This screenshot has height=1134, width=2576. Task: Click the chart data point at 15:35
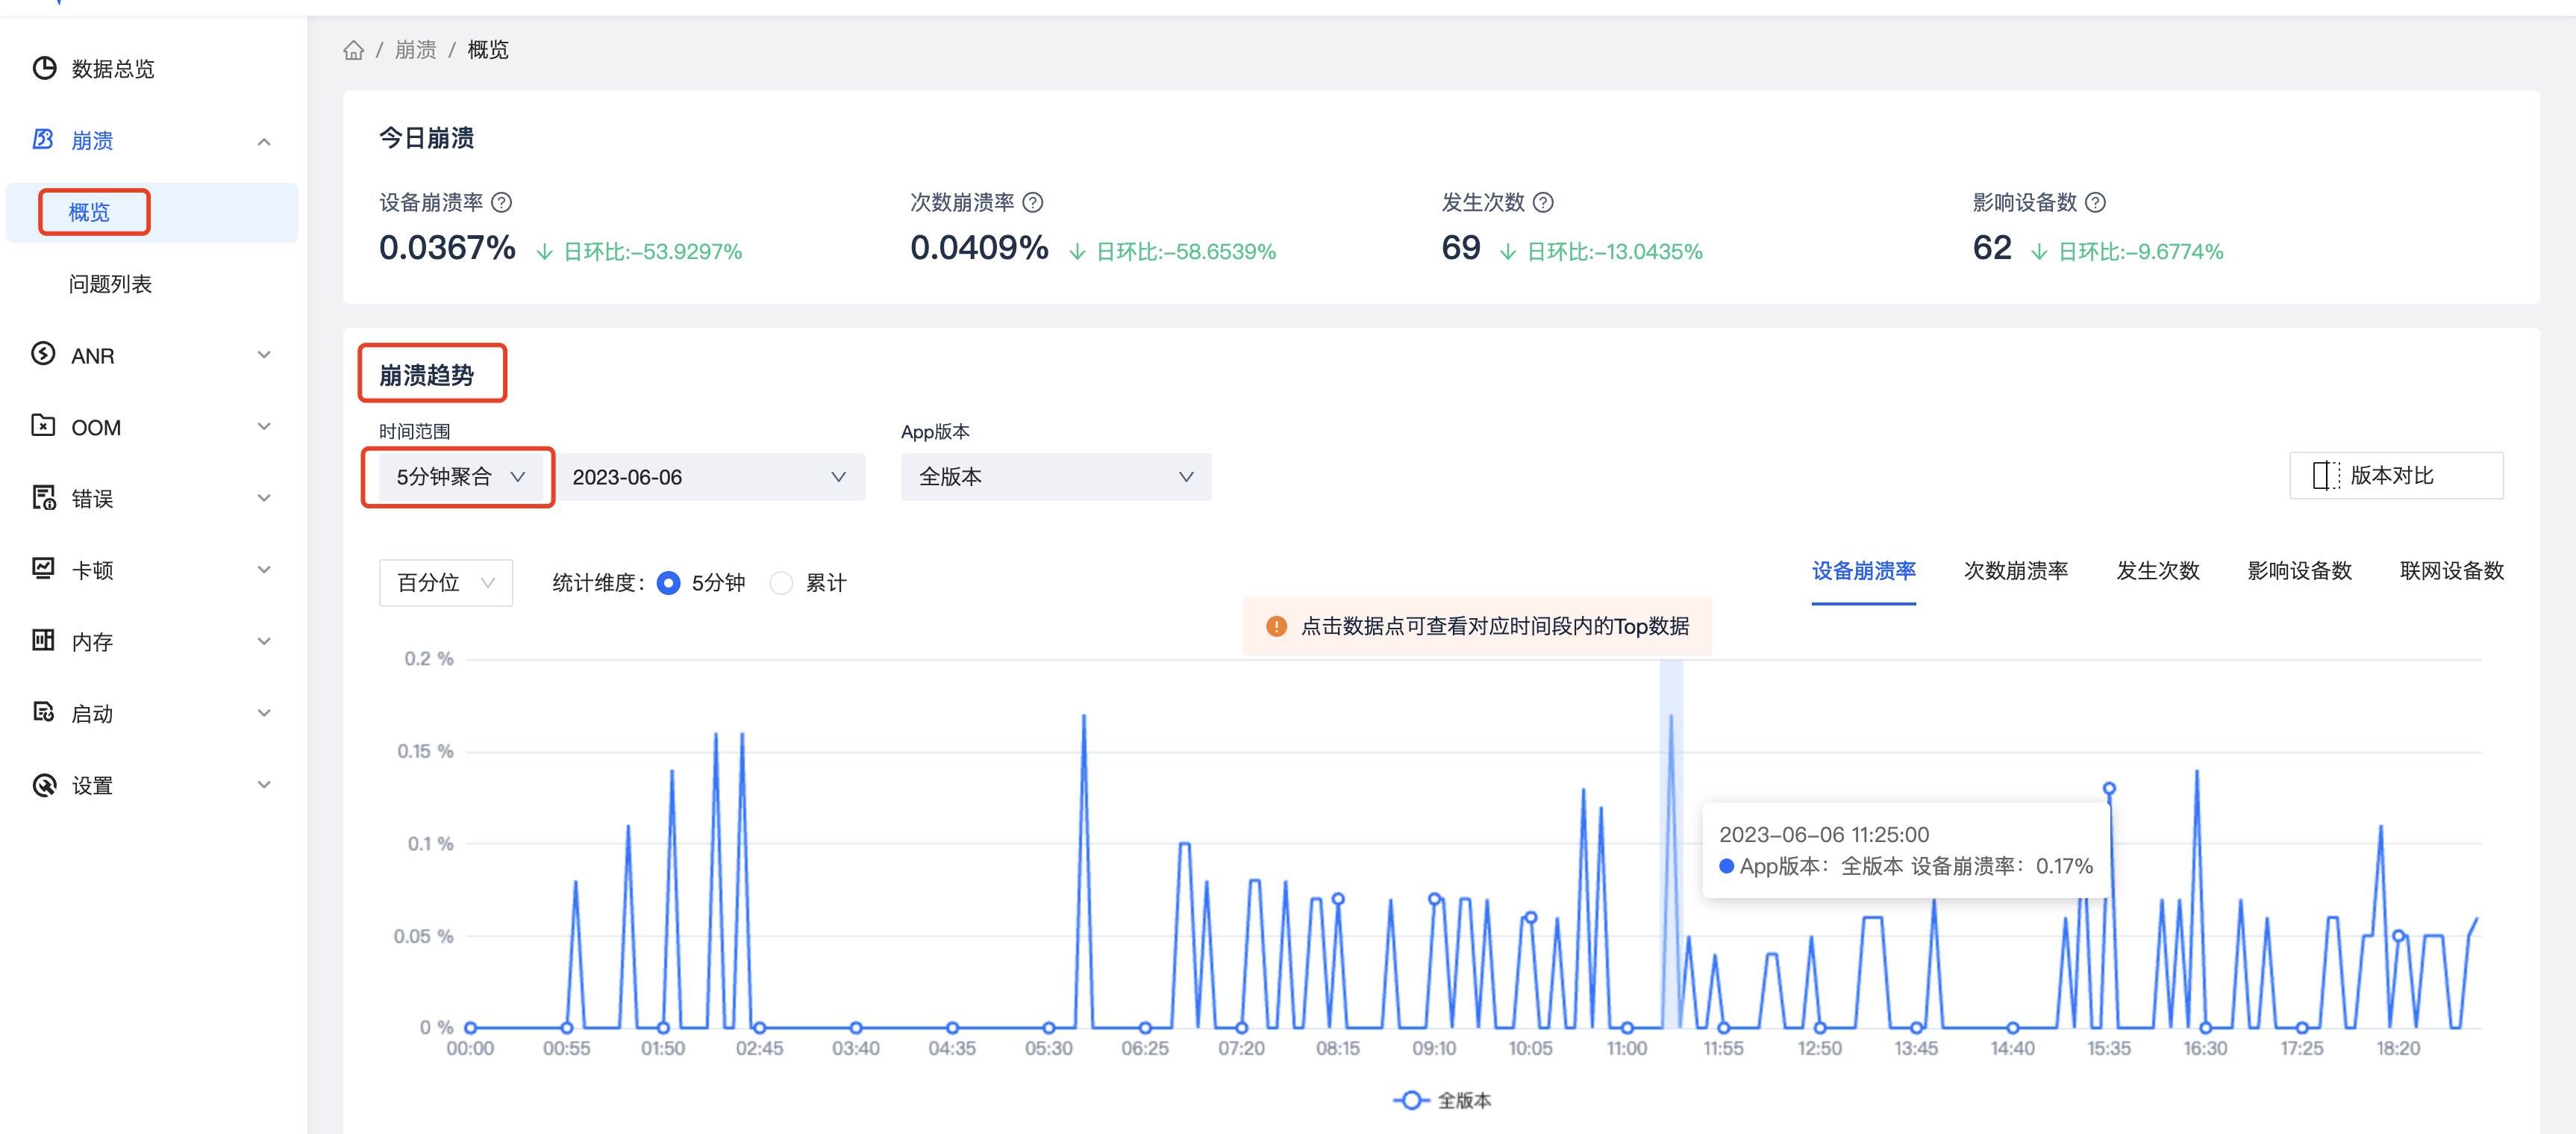click(2109, 789)
